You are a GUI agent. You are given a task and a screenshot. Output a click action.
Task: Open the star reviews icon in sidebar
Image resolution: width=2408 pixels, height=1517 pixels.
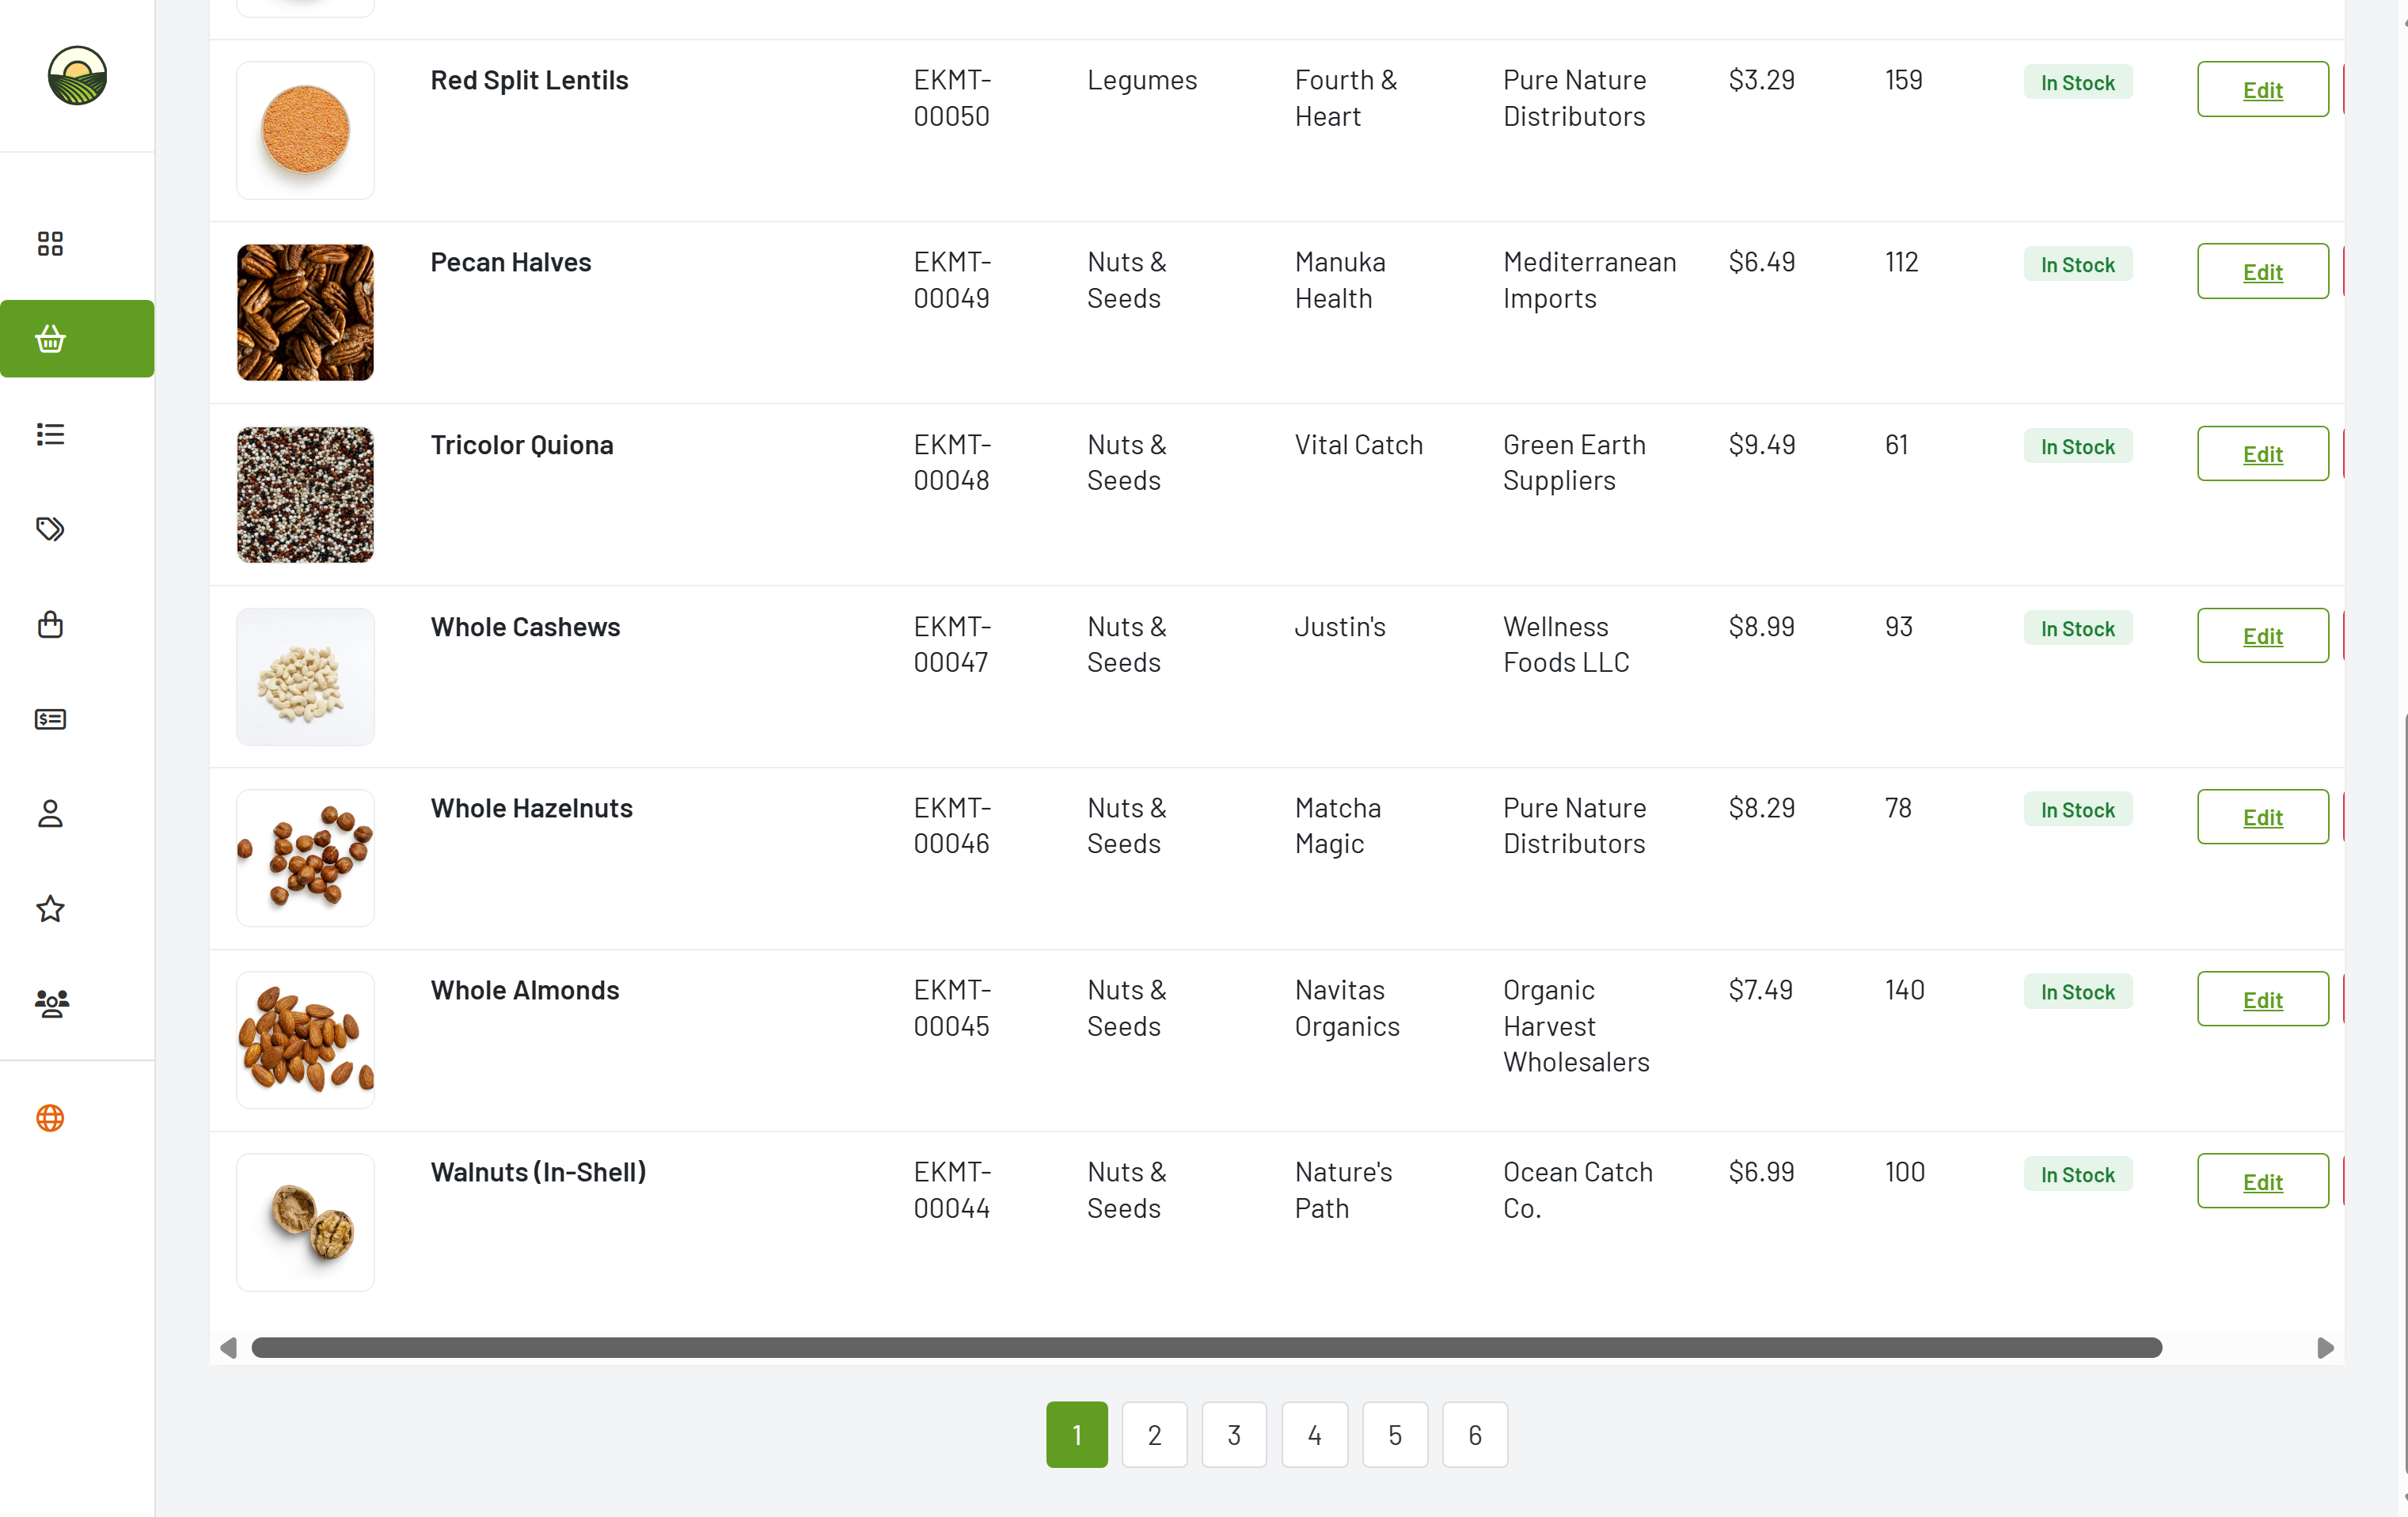[x=50, y=909]
